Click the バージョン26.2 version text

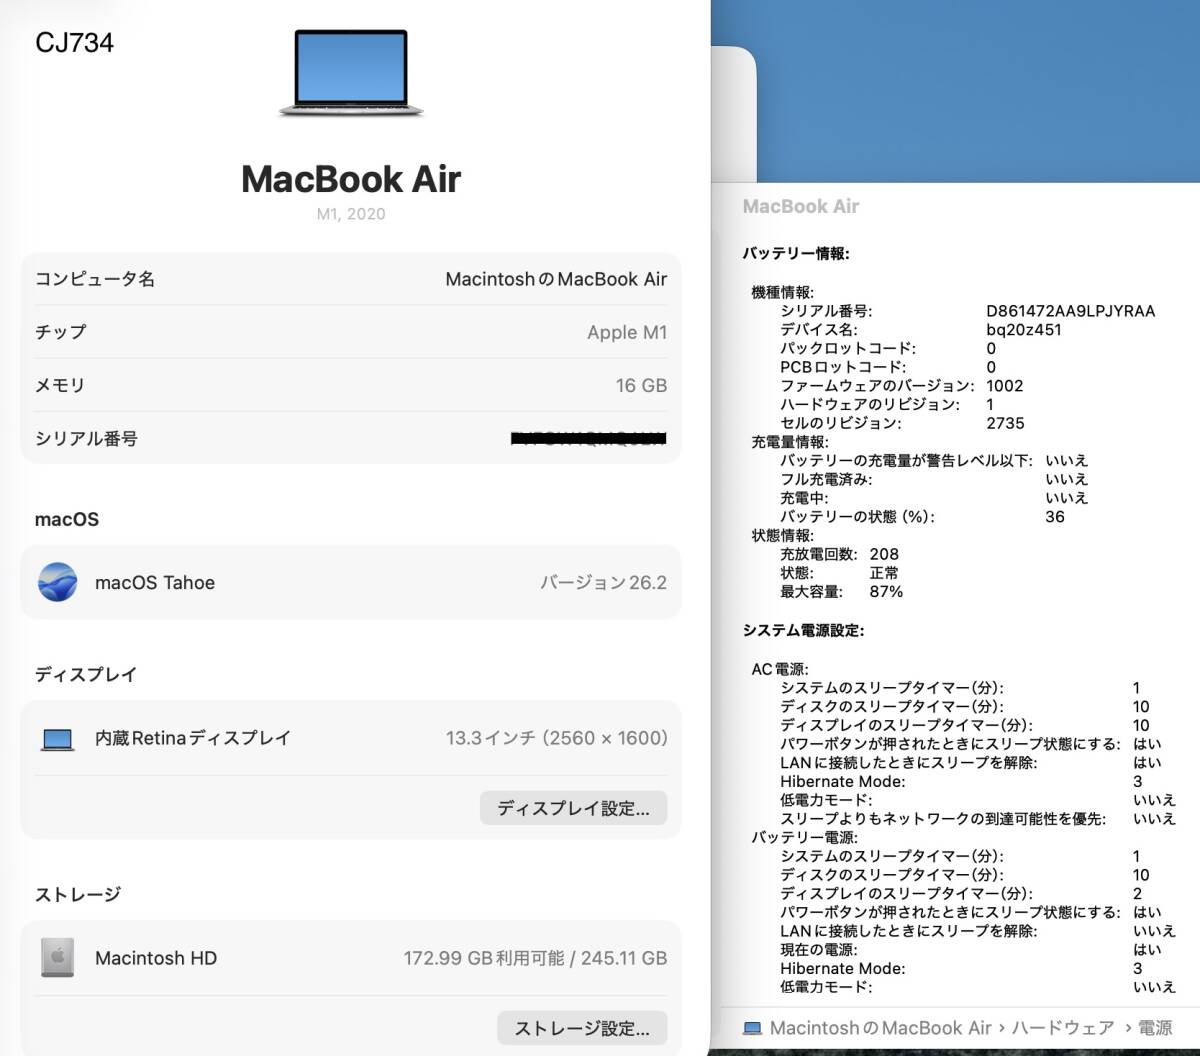coord(603,582)
